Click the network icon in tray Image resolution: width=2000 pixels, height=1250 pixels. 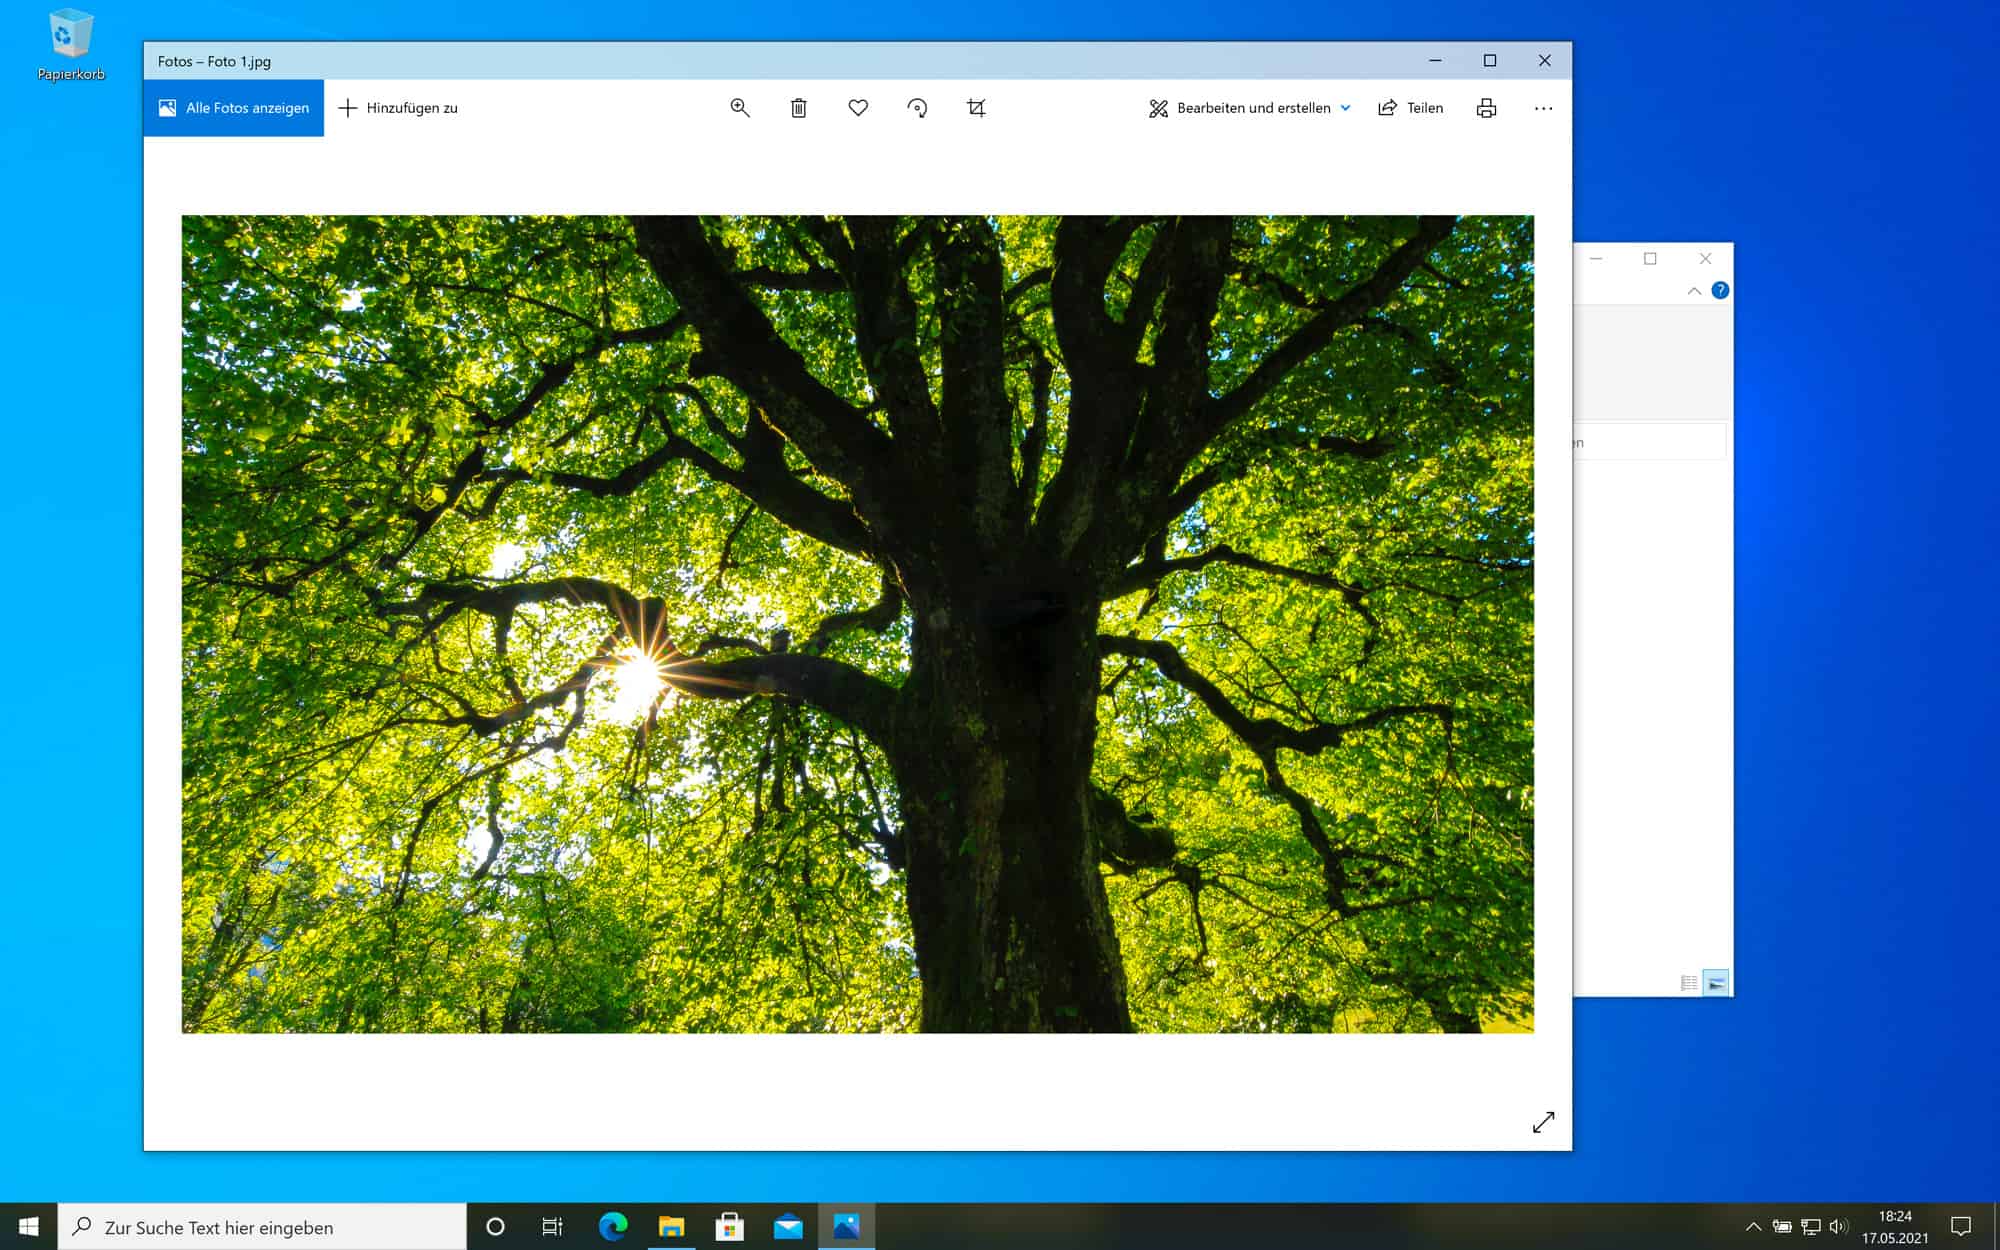tap(1810, 1227)
